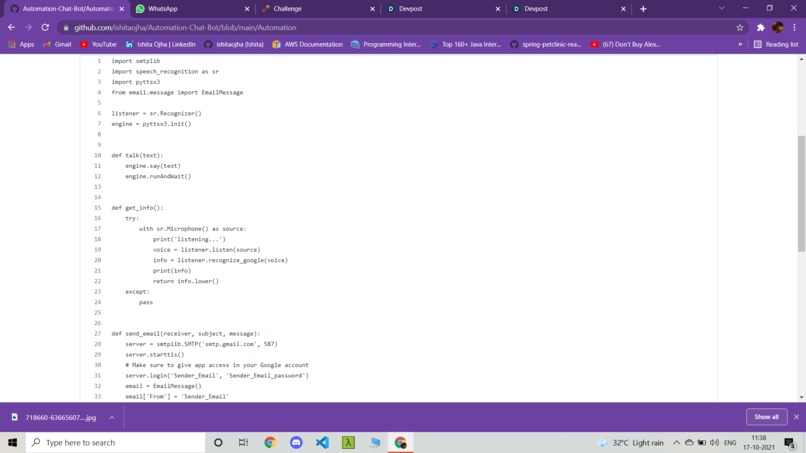The image size is (806, 453).
Task: Switch to the second Devpost tab
Action: click(569, 9)
